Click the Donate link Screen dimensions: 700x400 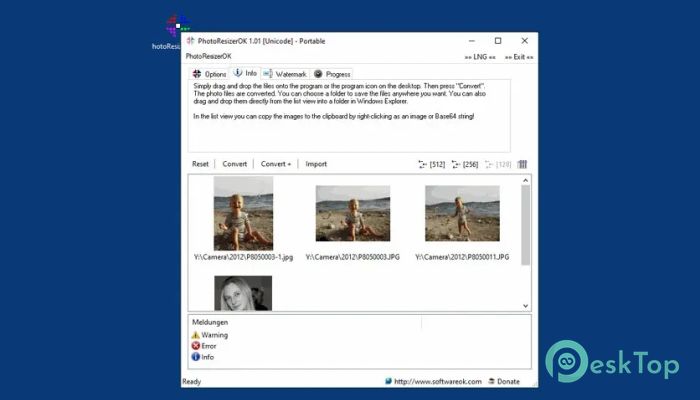pos(508,381)
